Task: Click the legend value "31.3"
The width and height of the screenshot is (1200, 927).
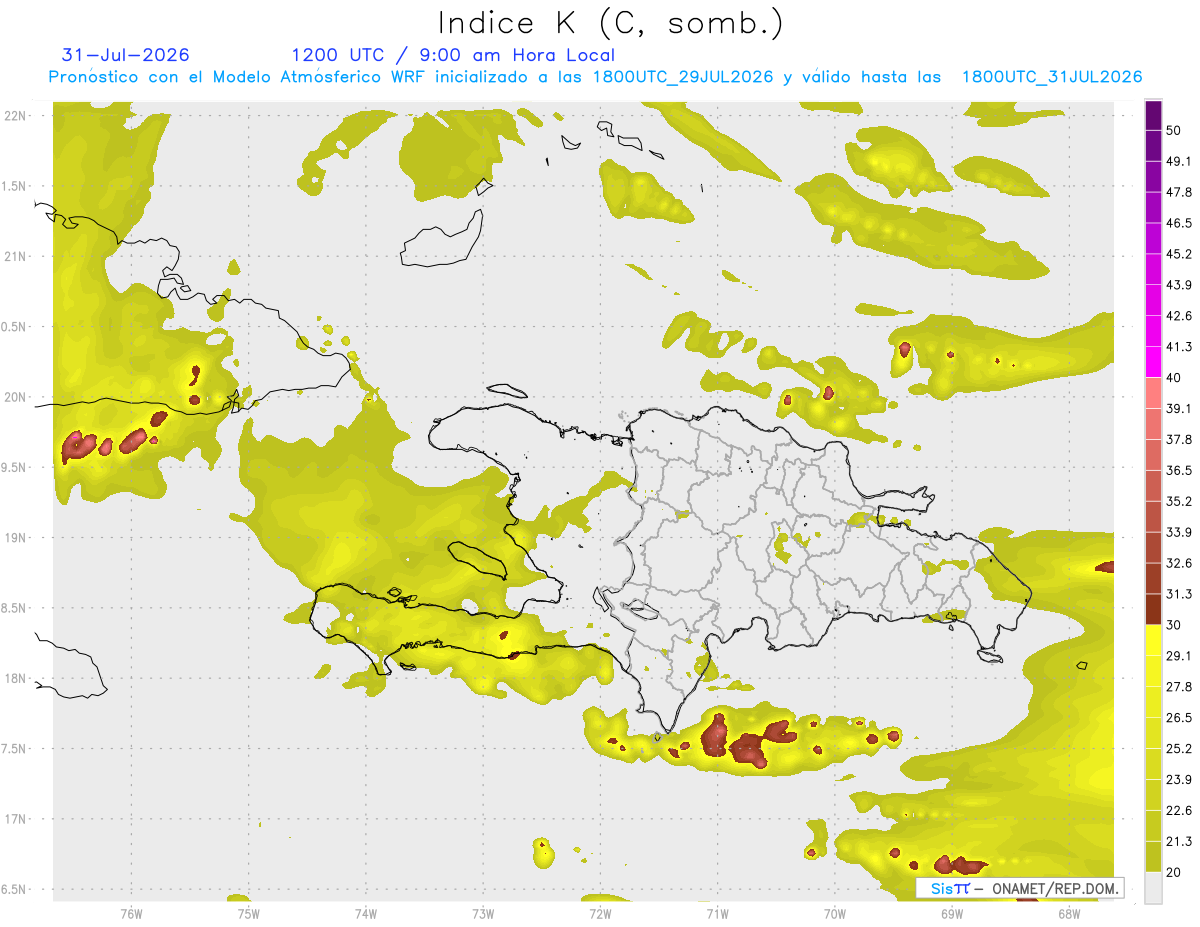Action: pyautogui.click(x=1179, y=594)
